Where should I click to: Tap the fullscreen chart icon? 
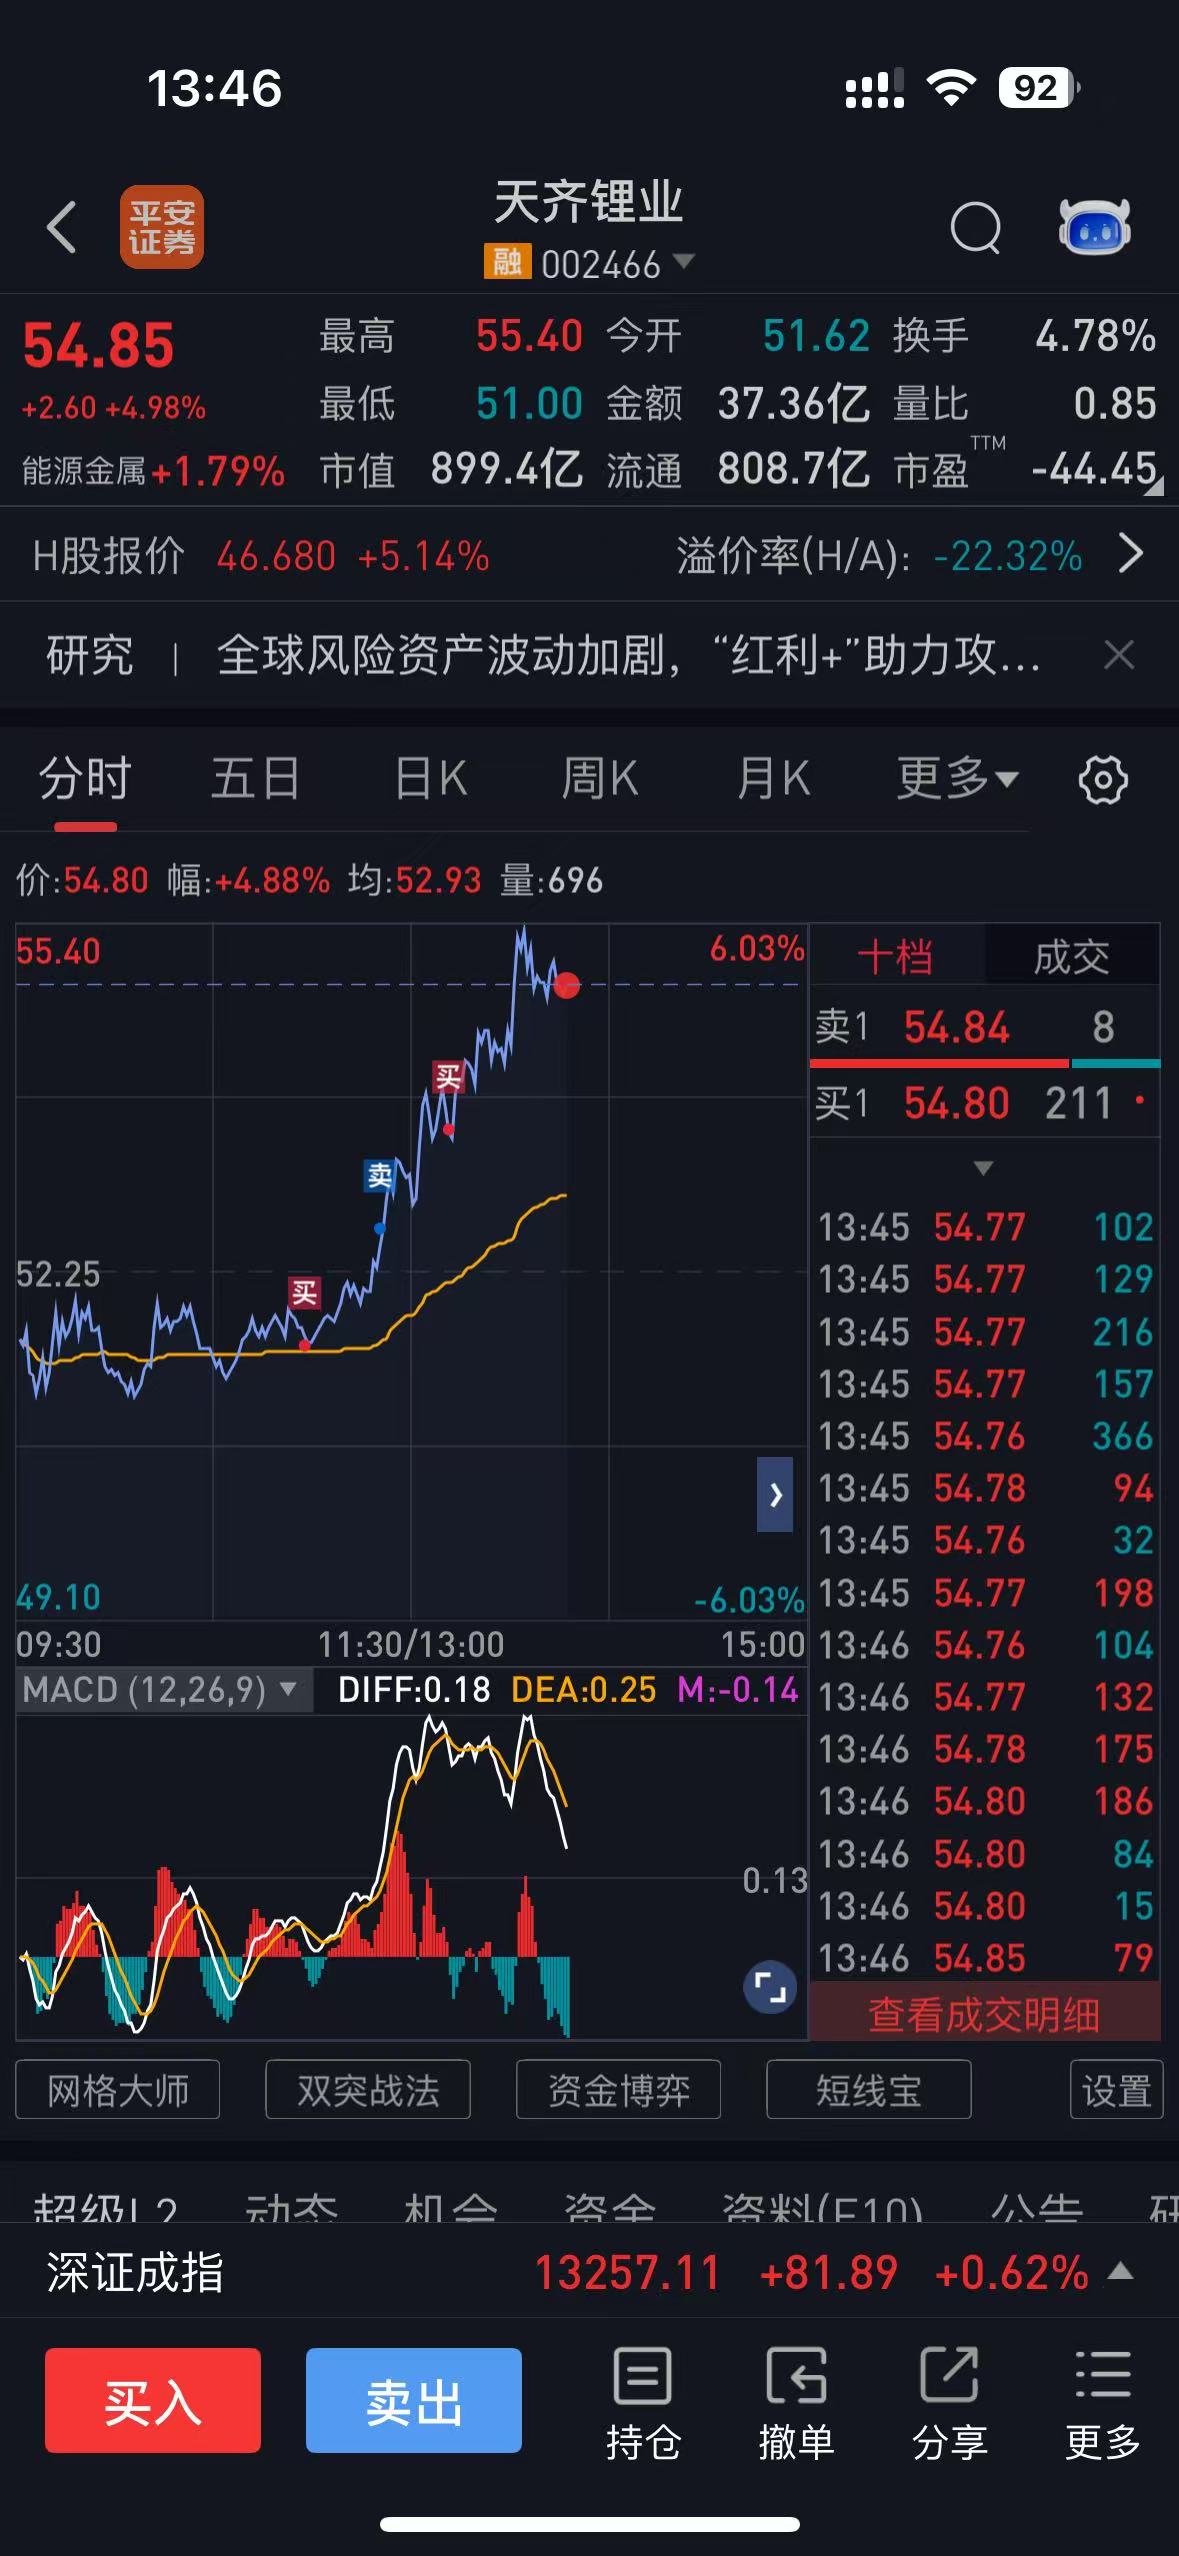point(770,1986)
